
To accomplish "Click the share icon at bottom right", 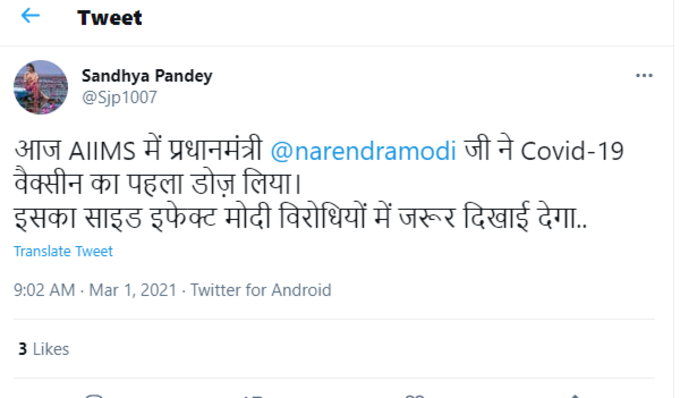I will tap(575, 395).
